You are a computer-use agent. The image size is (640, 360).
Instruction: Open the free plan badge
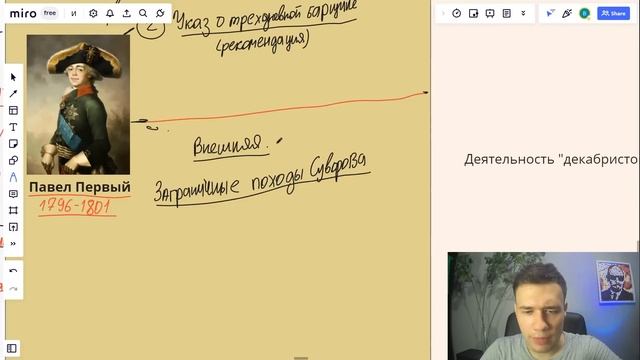[50, 13]
